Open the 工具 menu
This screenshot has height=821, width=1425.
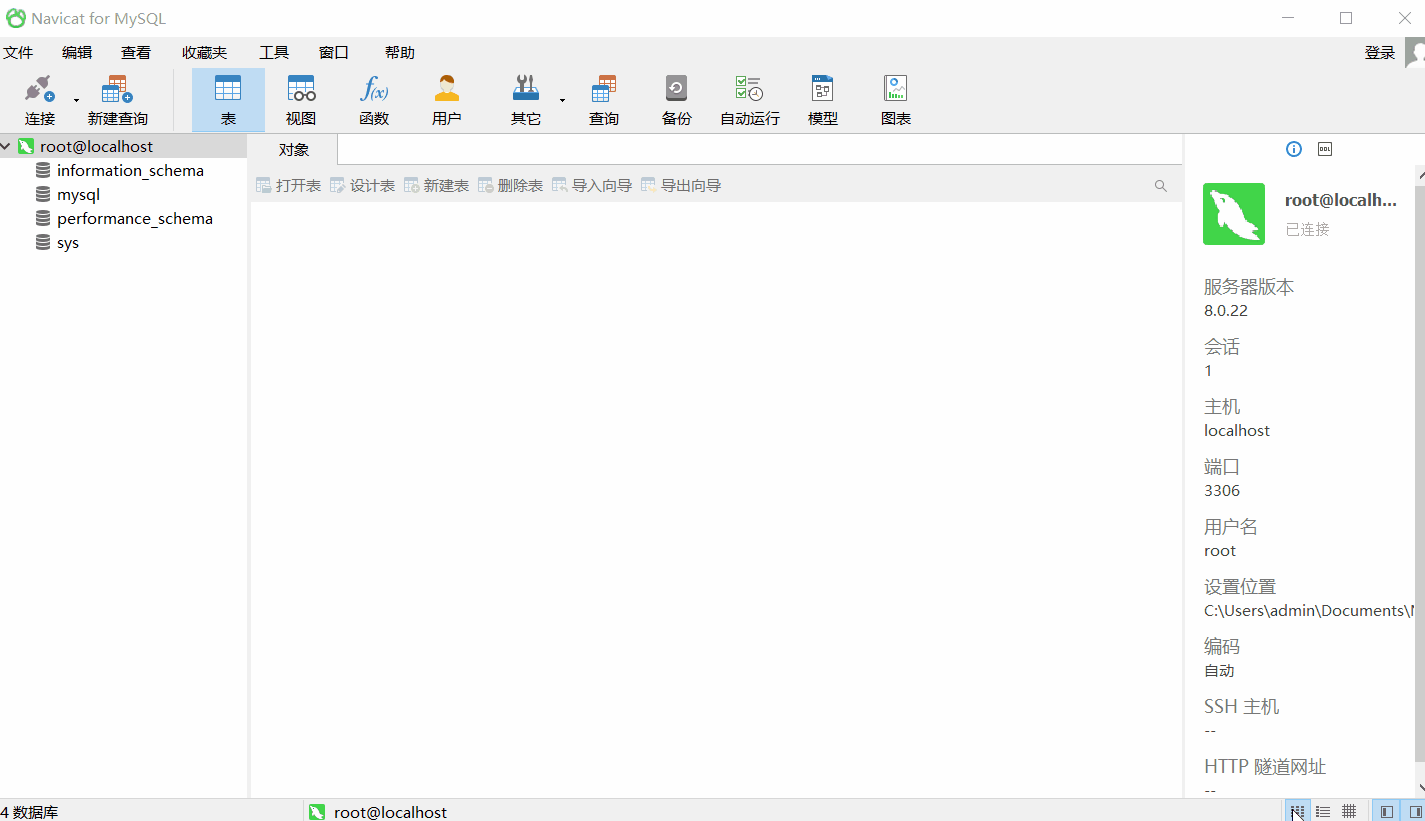274,53
